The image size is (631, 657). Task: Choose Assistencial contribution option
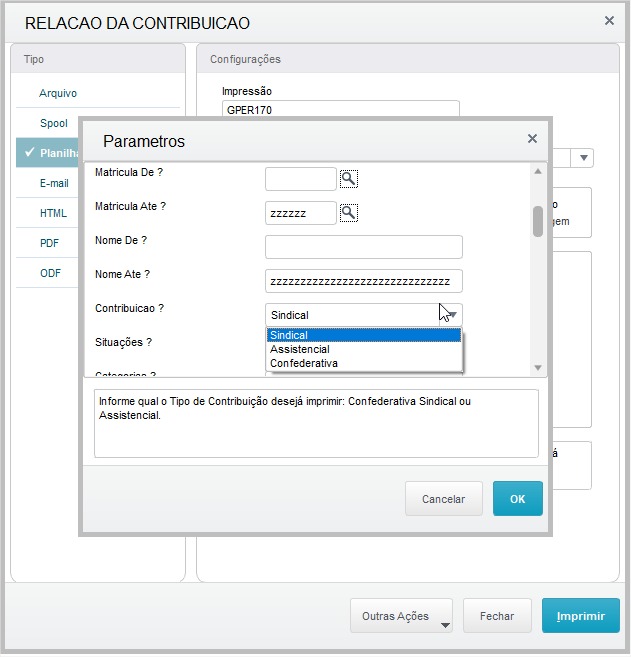click(364, 349)
